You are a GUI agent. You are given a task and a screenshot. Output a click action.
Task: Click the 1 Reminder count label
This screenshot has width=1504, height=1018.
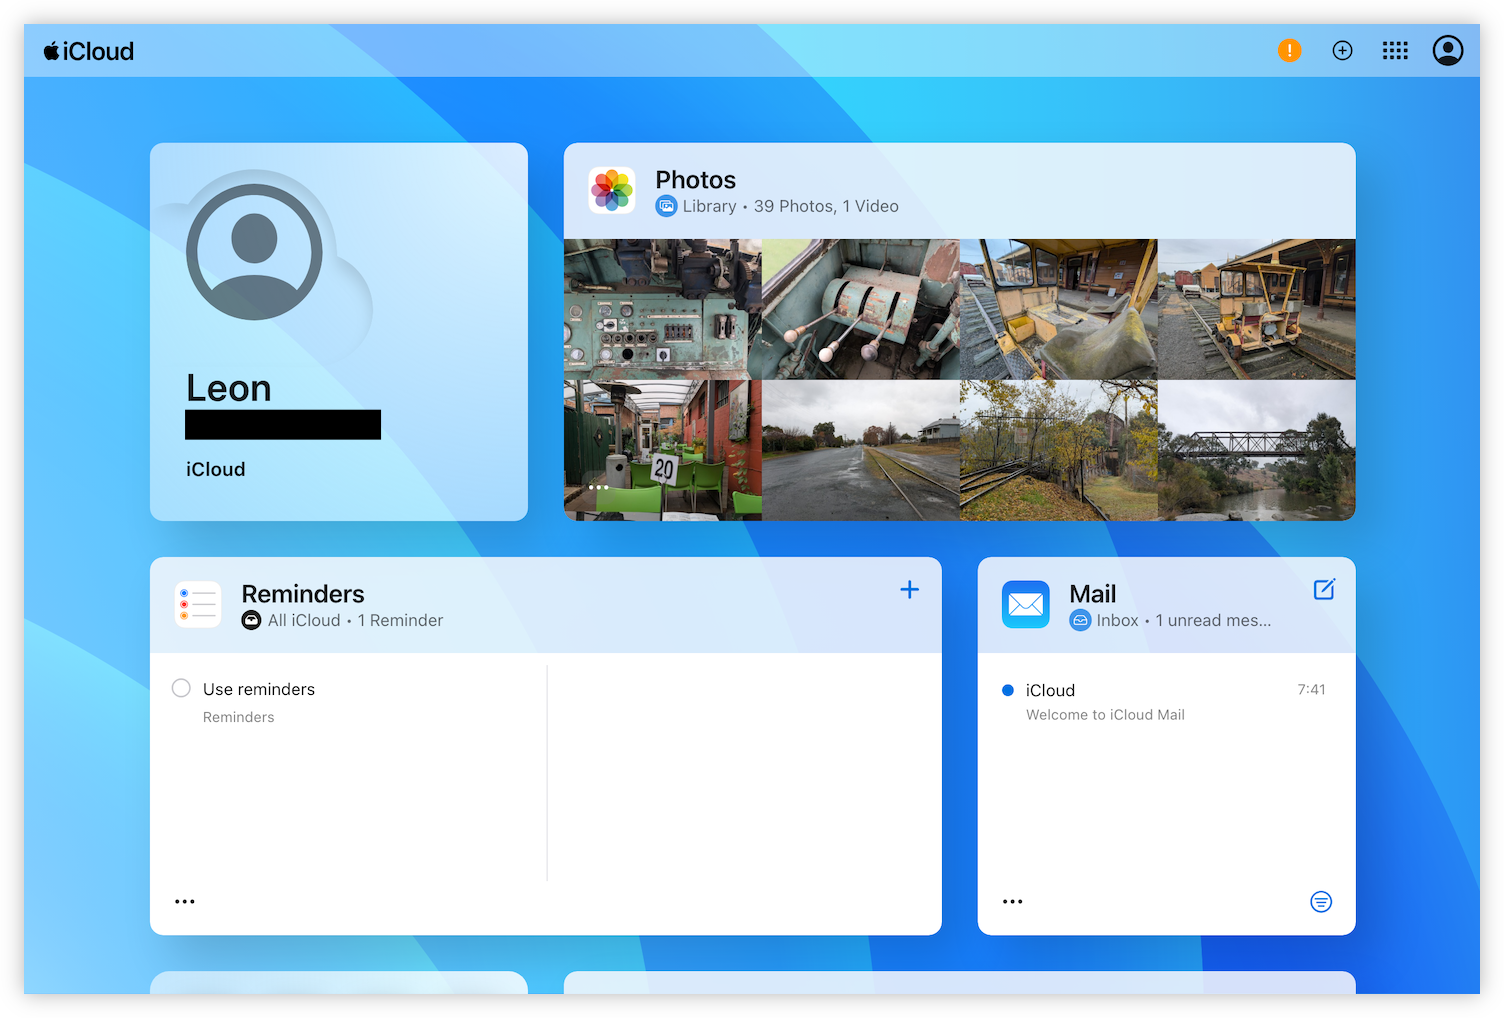coord(400,620)
